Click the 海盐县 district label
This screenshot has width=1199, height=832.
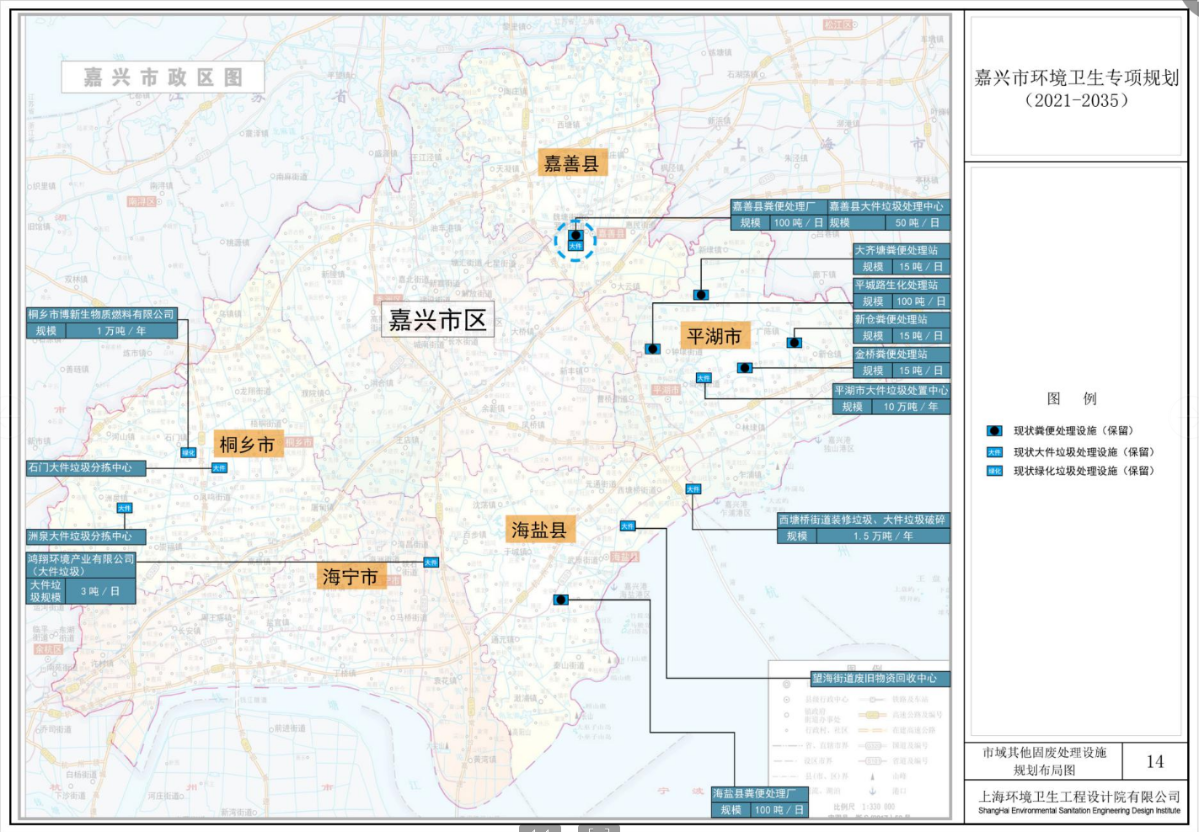click(x=540, y=529)
